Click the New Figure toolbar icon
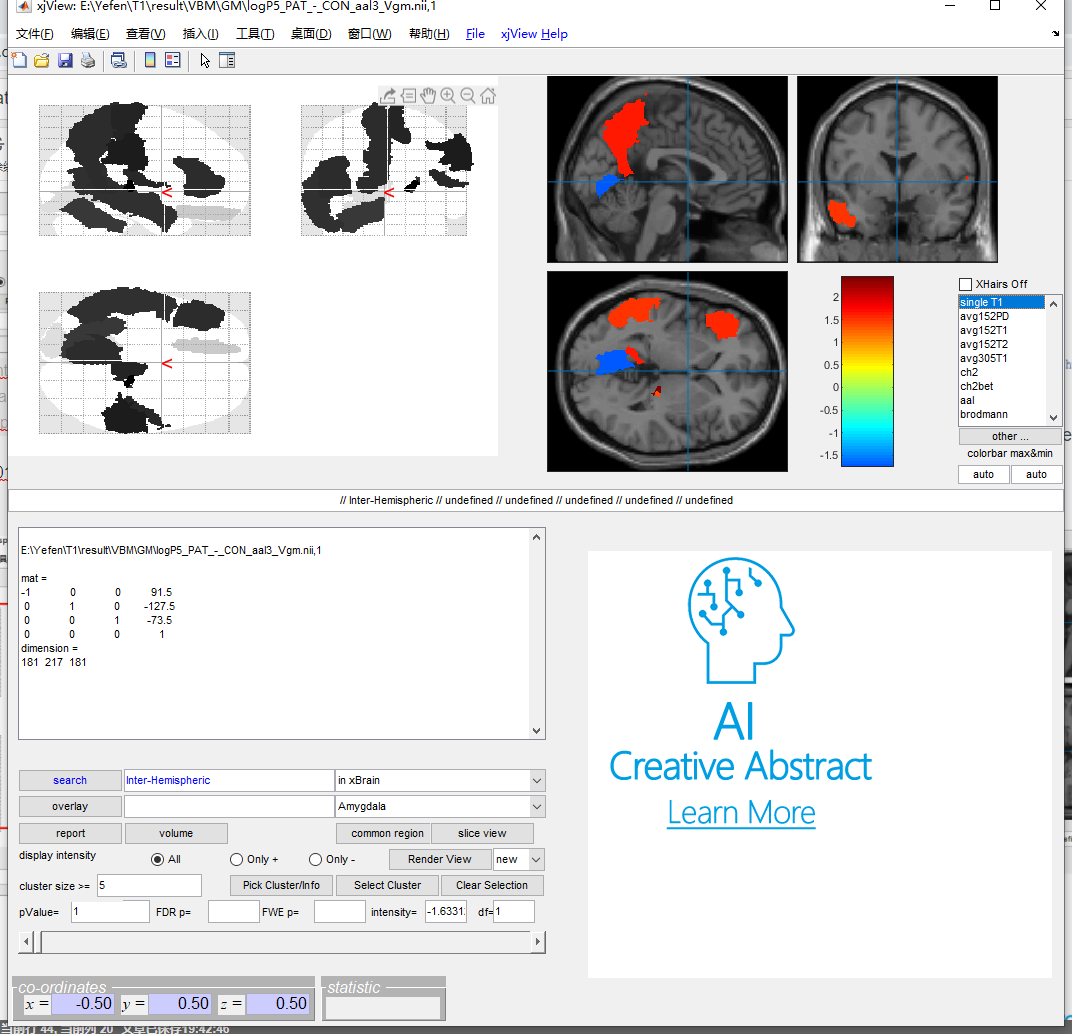Viewport: 1072px width, 1034px height. click(20, 60)
